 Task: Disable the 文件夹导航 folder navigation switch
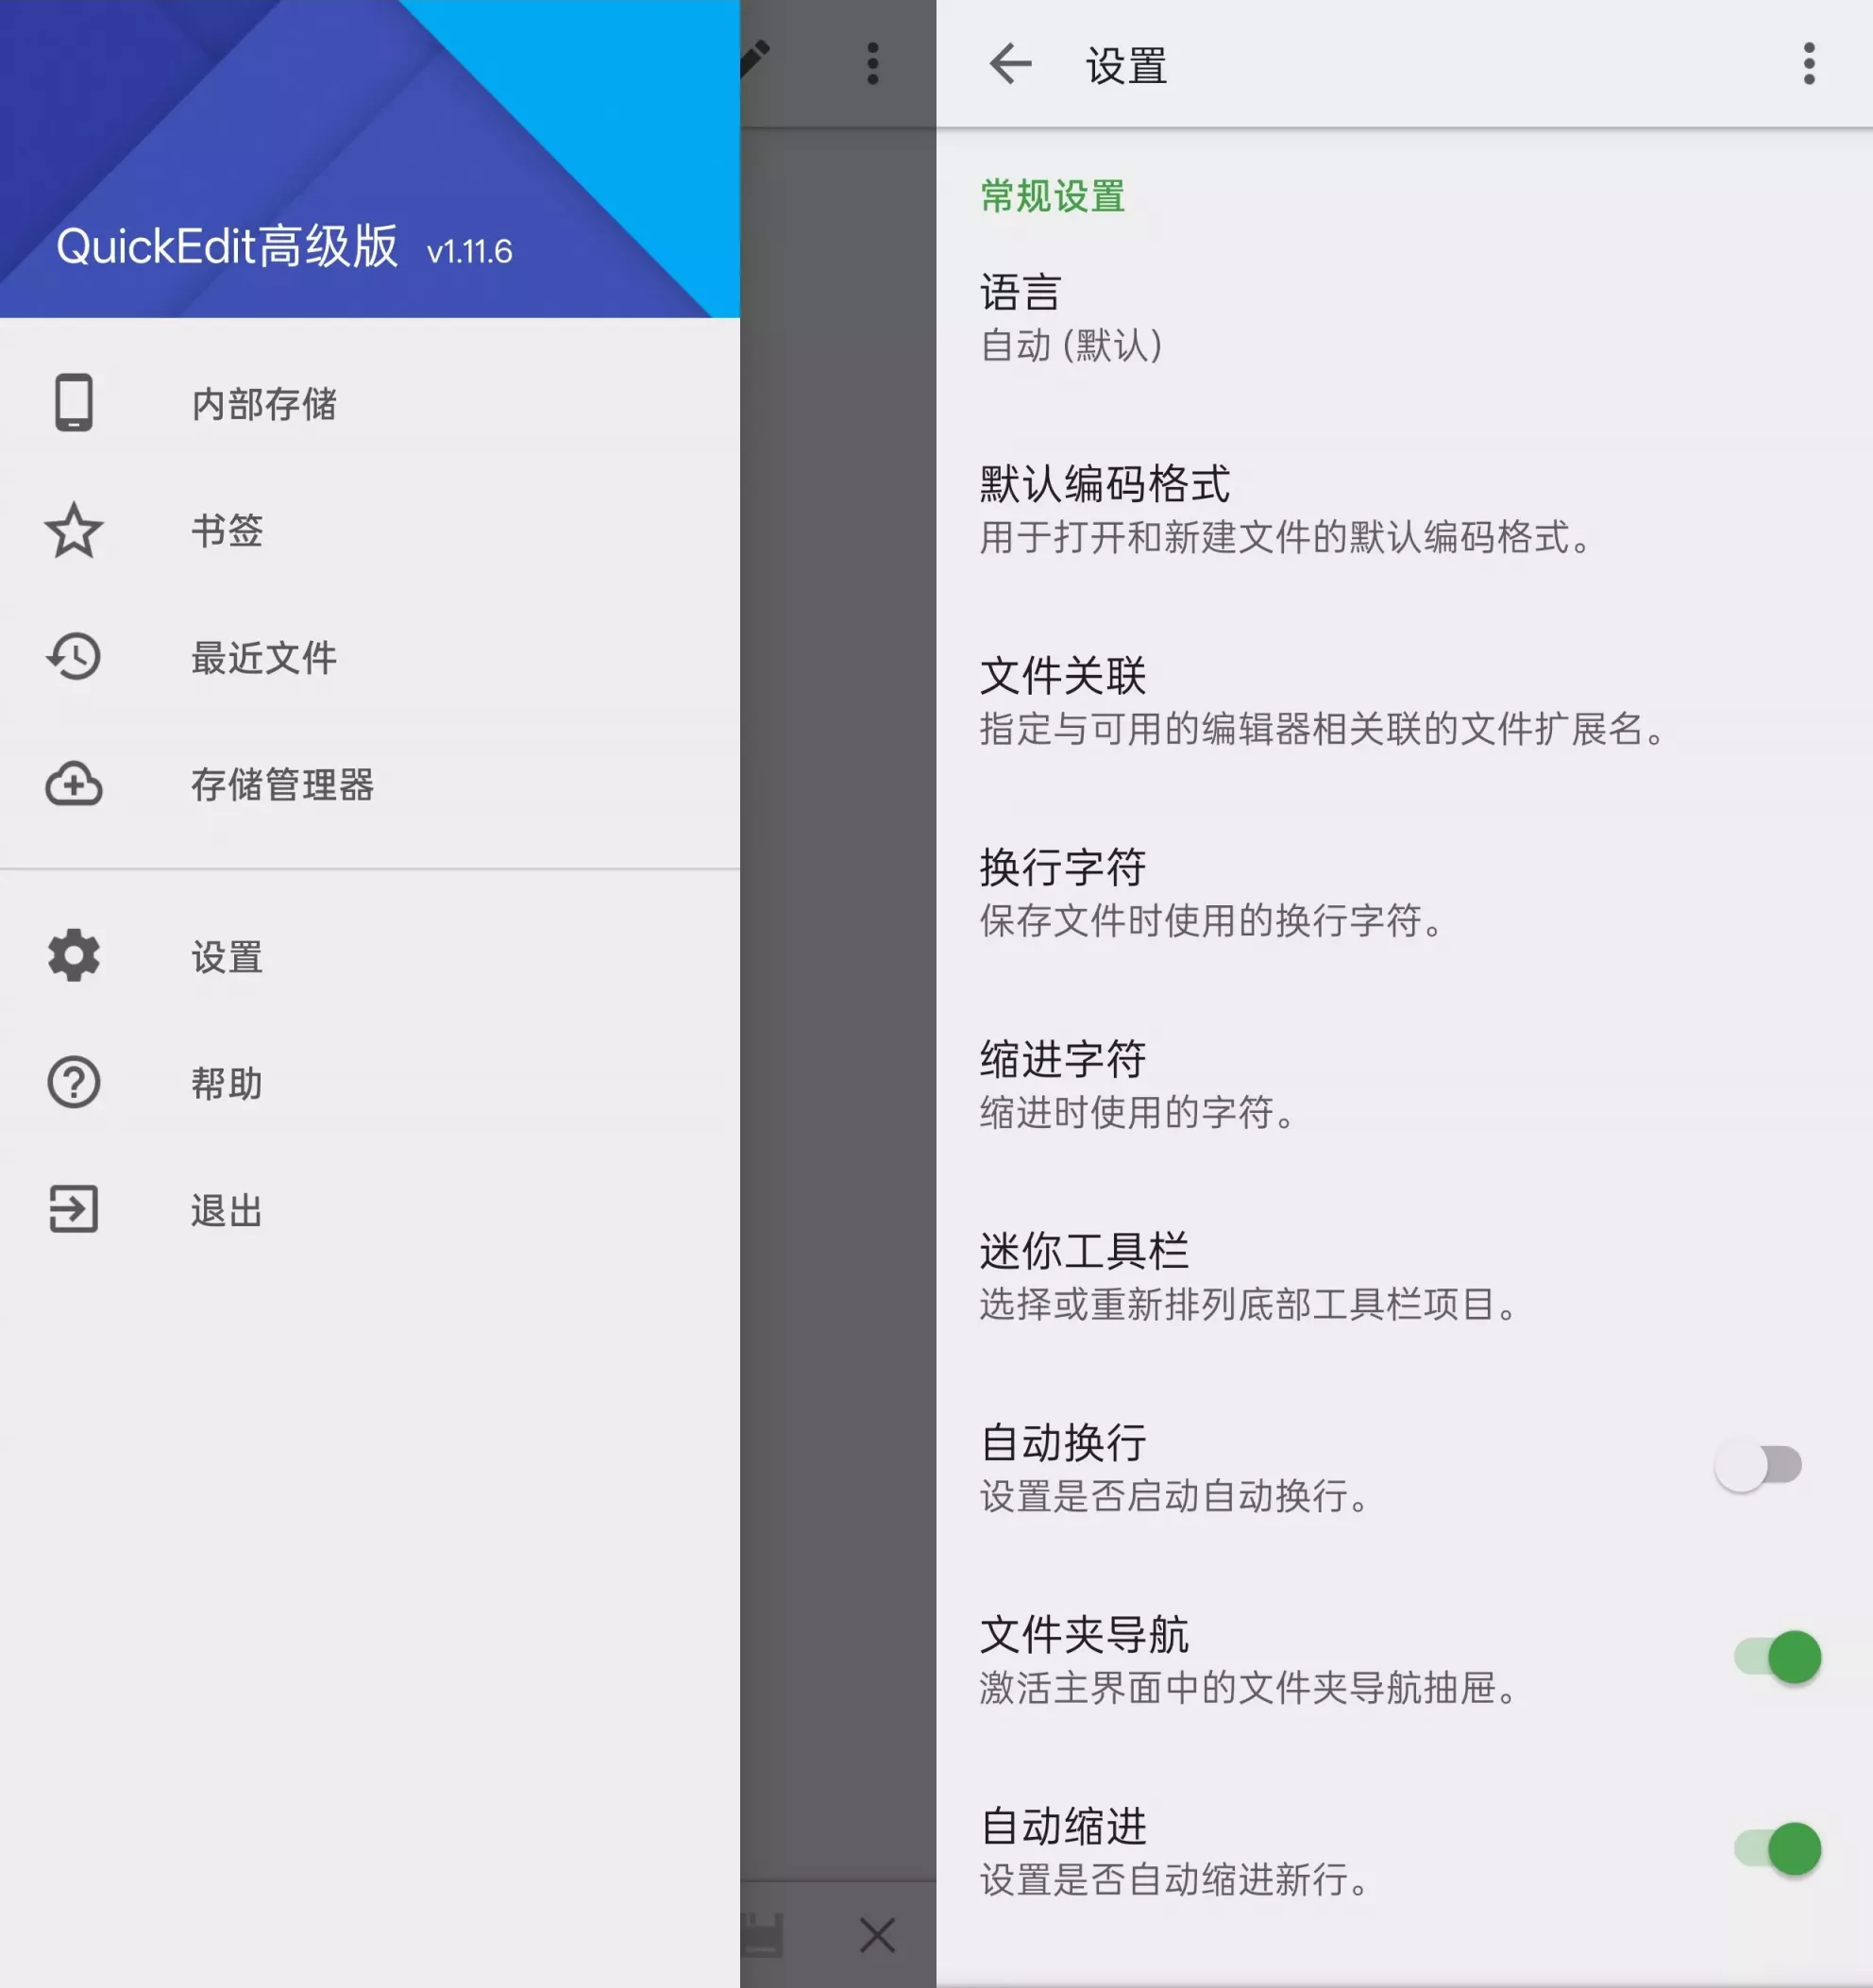pyautogui.click(x=1777, y=1657)
